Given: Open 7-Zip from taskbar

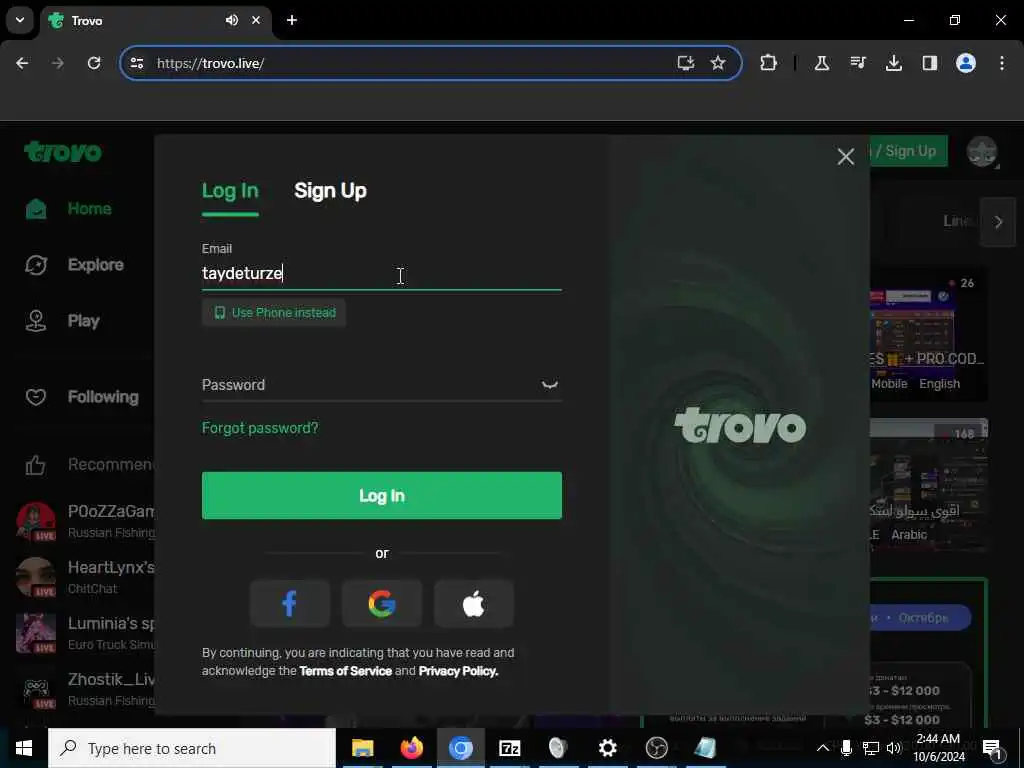Looking at the screenshot, I should [509, 748].
